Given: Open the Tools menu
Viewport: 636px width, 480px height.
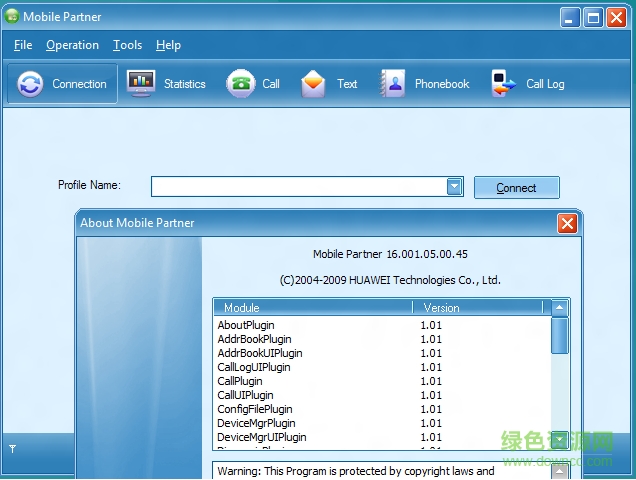Looking at the screenshot, I should click(x=127, y=45).
